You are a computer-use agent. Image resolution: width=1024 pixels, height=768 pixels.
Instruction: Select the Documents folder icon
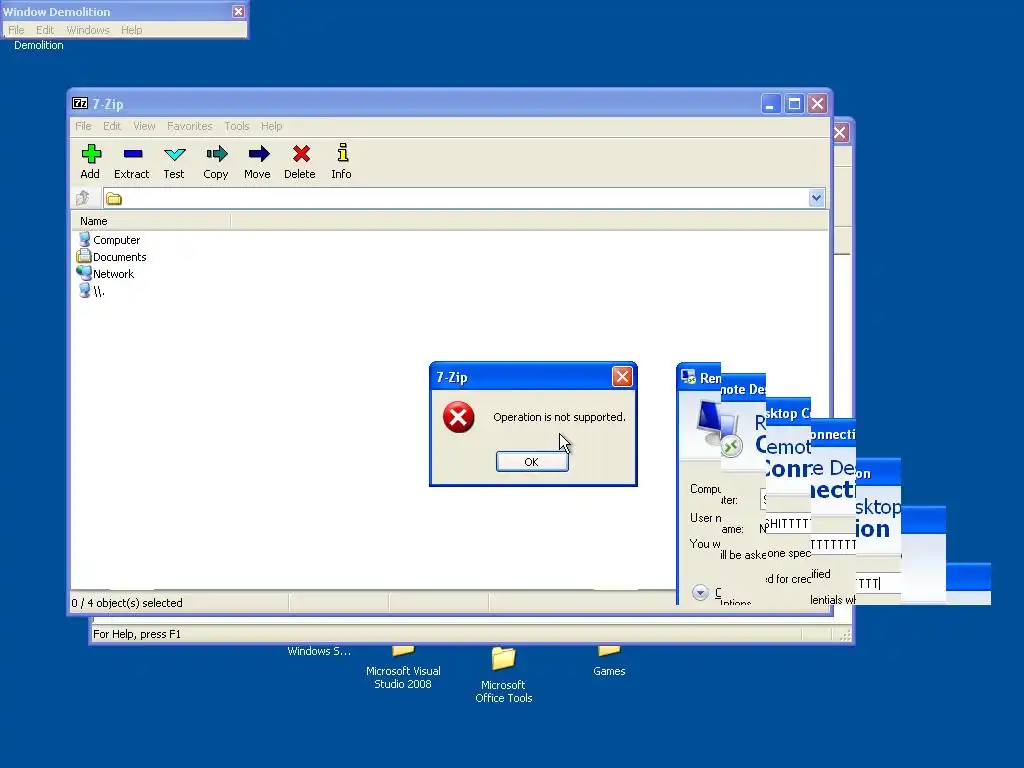(84, 256)
